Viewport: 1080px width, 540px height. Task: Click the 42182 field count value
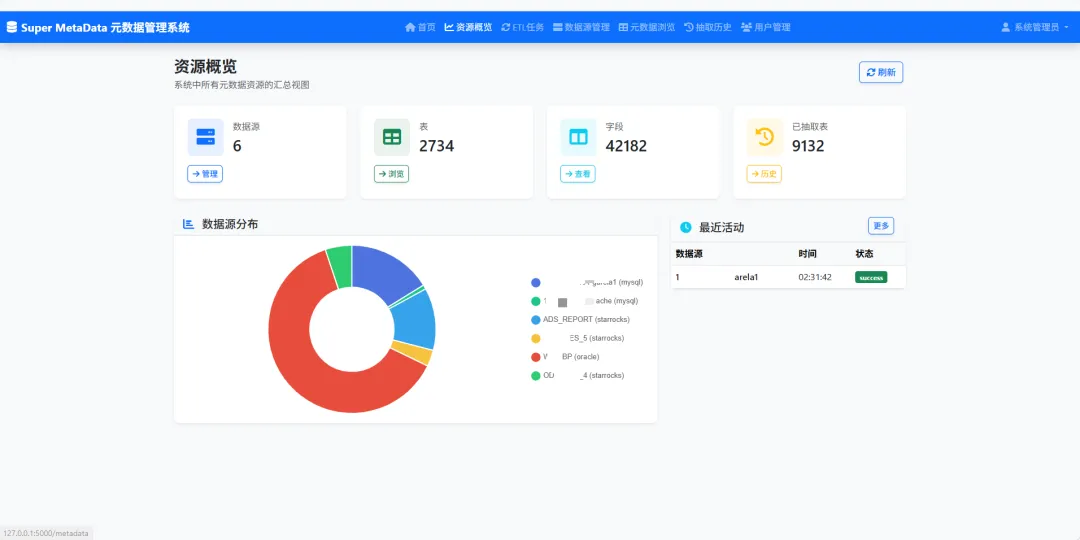click(626, 146)
